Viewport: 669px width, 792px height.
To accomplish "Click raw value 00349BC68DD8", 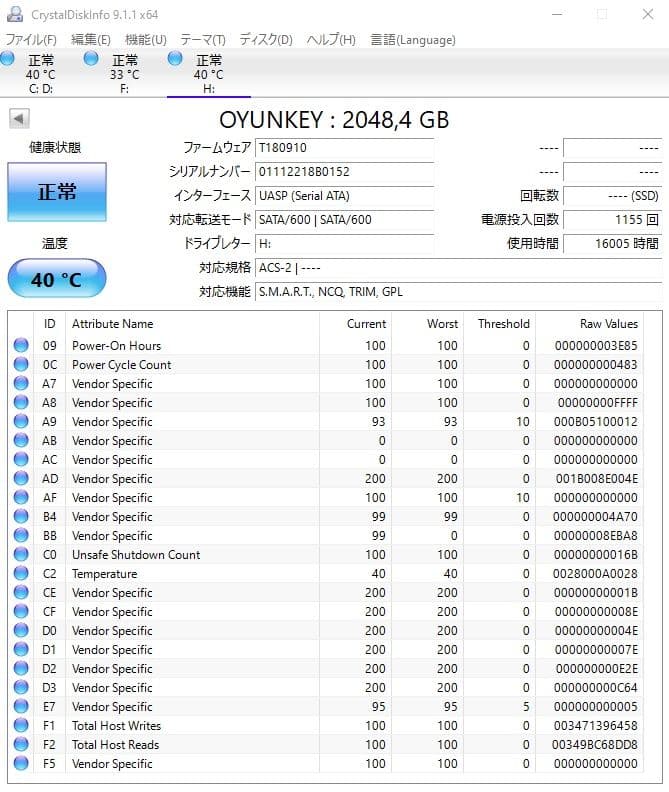I will (595, 745).
